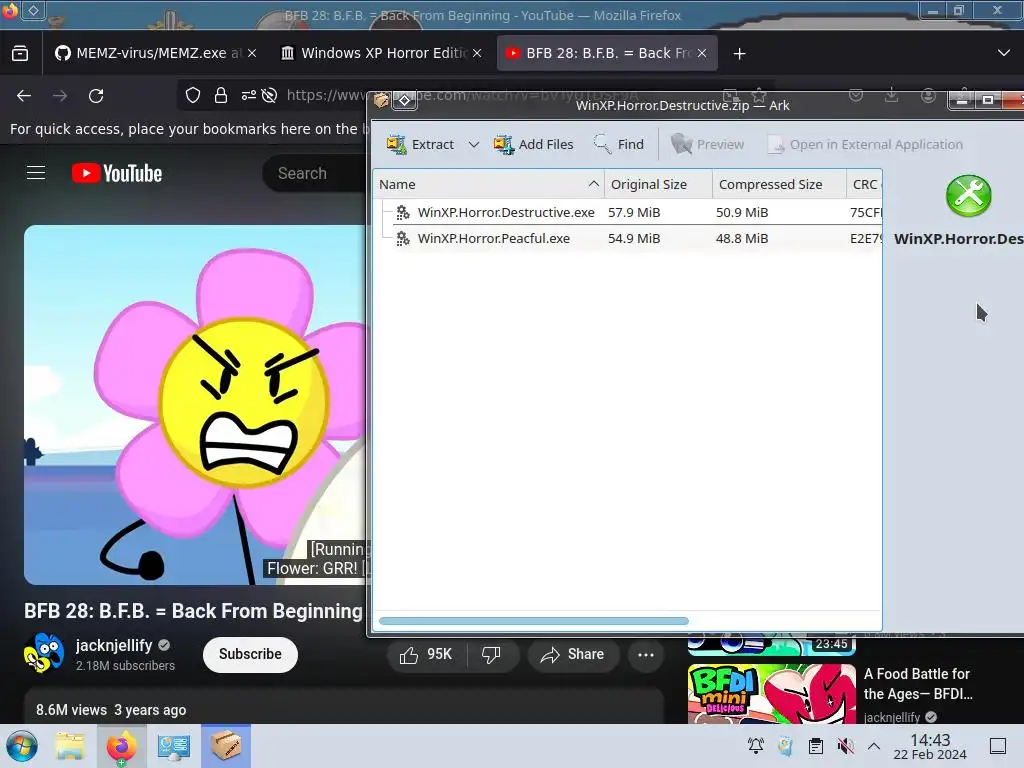Close the MEMZ-virus tab
Screen dimensions: 1024x768
point(252,53)
